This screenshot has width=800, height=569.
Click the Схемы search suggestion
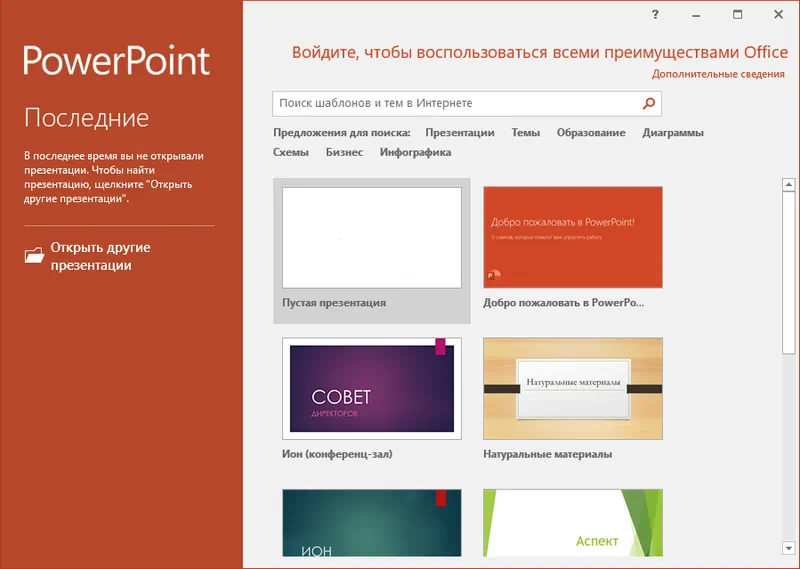tap(291, 152)
